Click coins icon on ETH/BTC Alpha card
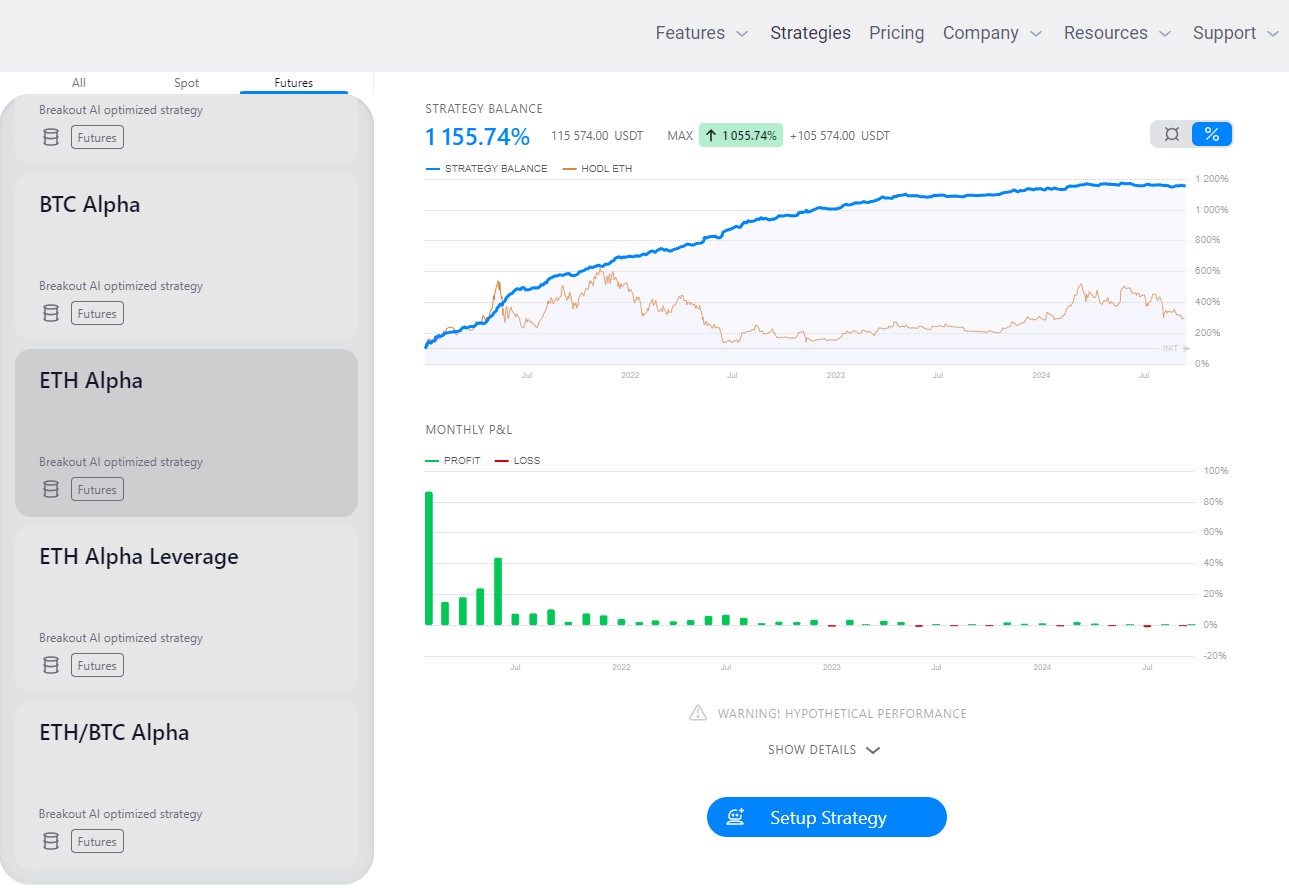Screen dimensions: 1289x889 tap(51, 842)
